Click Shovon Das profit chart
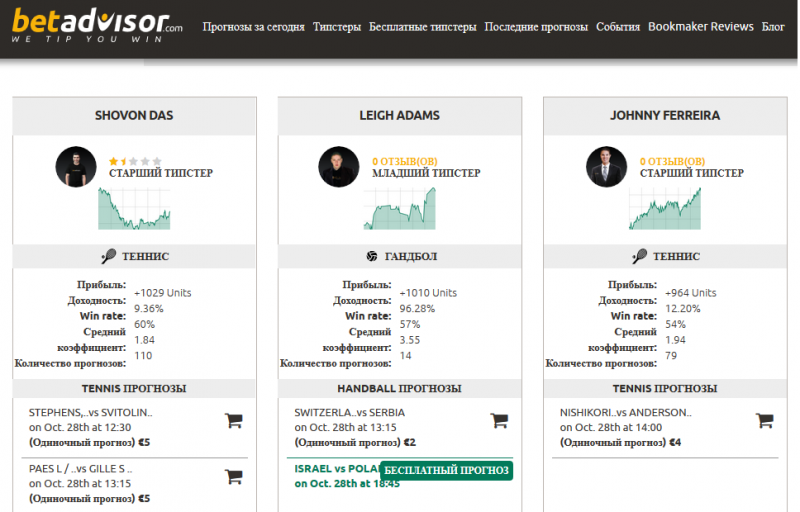The image size is (800, 512). [134, 209]
